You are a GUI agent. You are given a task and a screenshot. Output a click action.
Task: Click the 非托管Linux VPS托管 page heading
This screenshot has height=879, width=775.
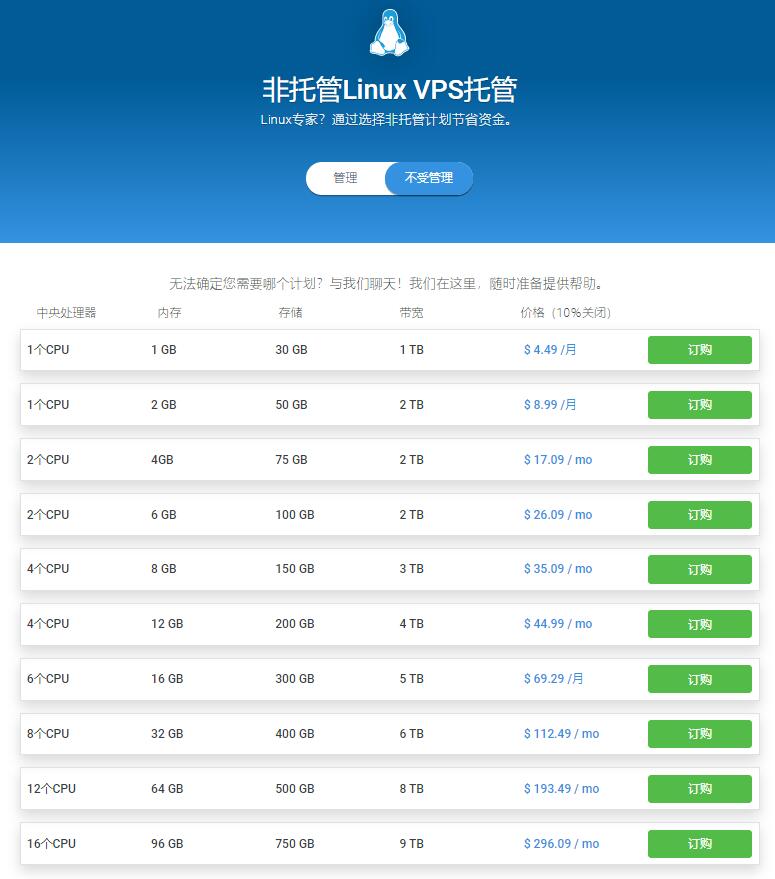pos(389,90)
